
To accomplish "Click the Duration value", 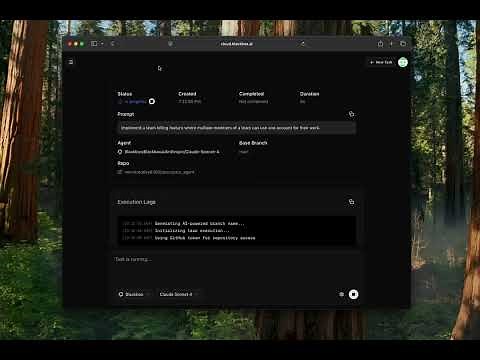I will 302,101.
